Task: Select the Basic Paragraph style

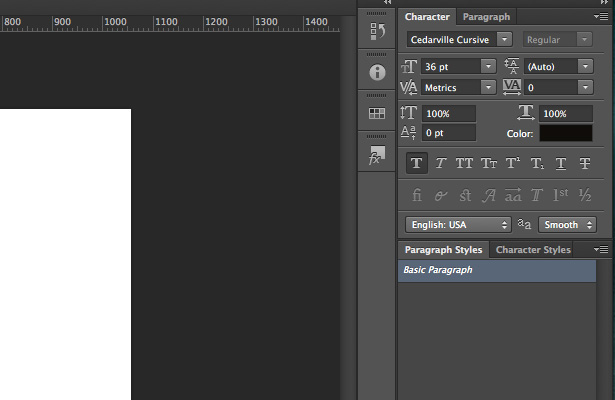Action: point(497,270)
